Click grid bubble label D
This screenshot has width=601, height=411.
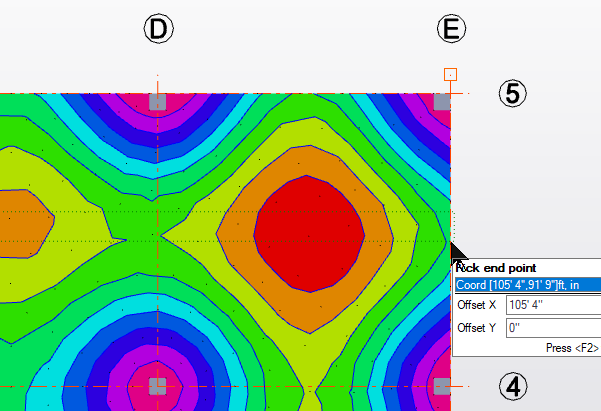(159, 29)
